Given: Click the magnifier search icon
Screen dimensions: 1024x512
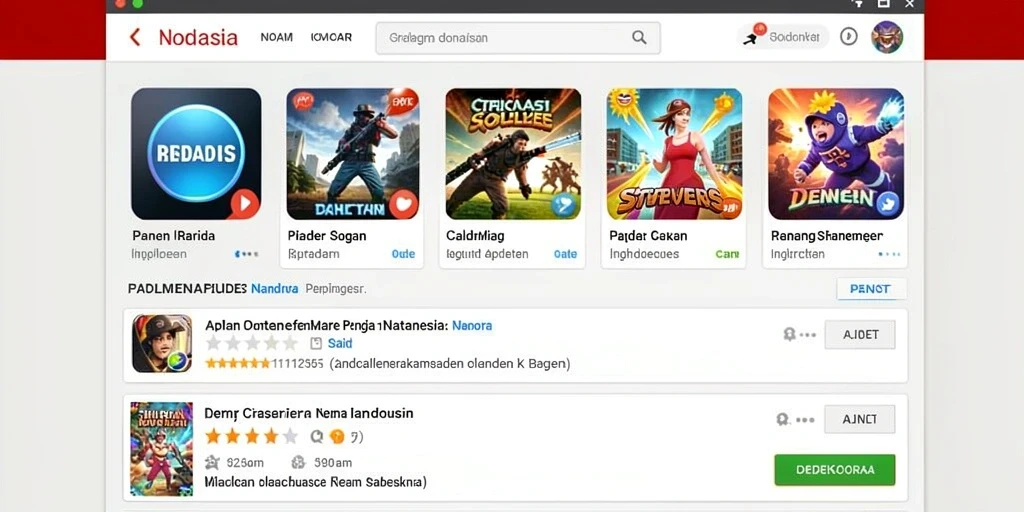Looking at the screenshot, I should pos(639,37).
